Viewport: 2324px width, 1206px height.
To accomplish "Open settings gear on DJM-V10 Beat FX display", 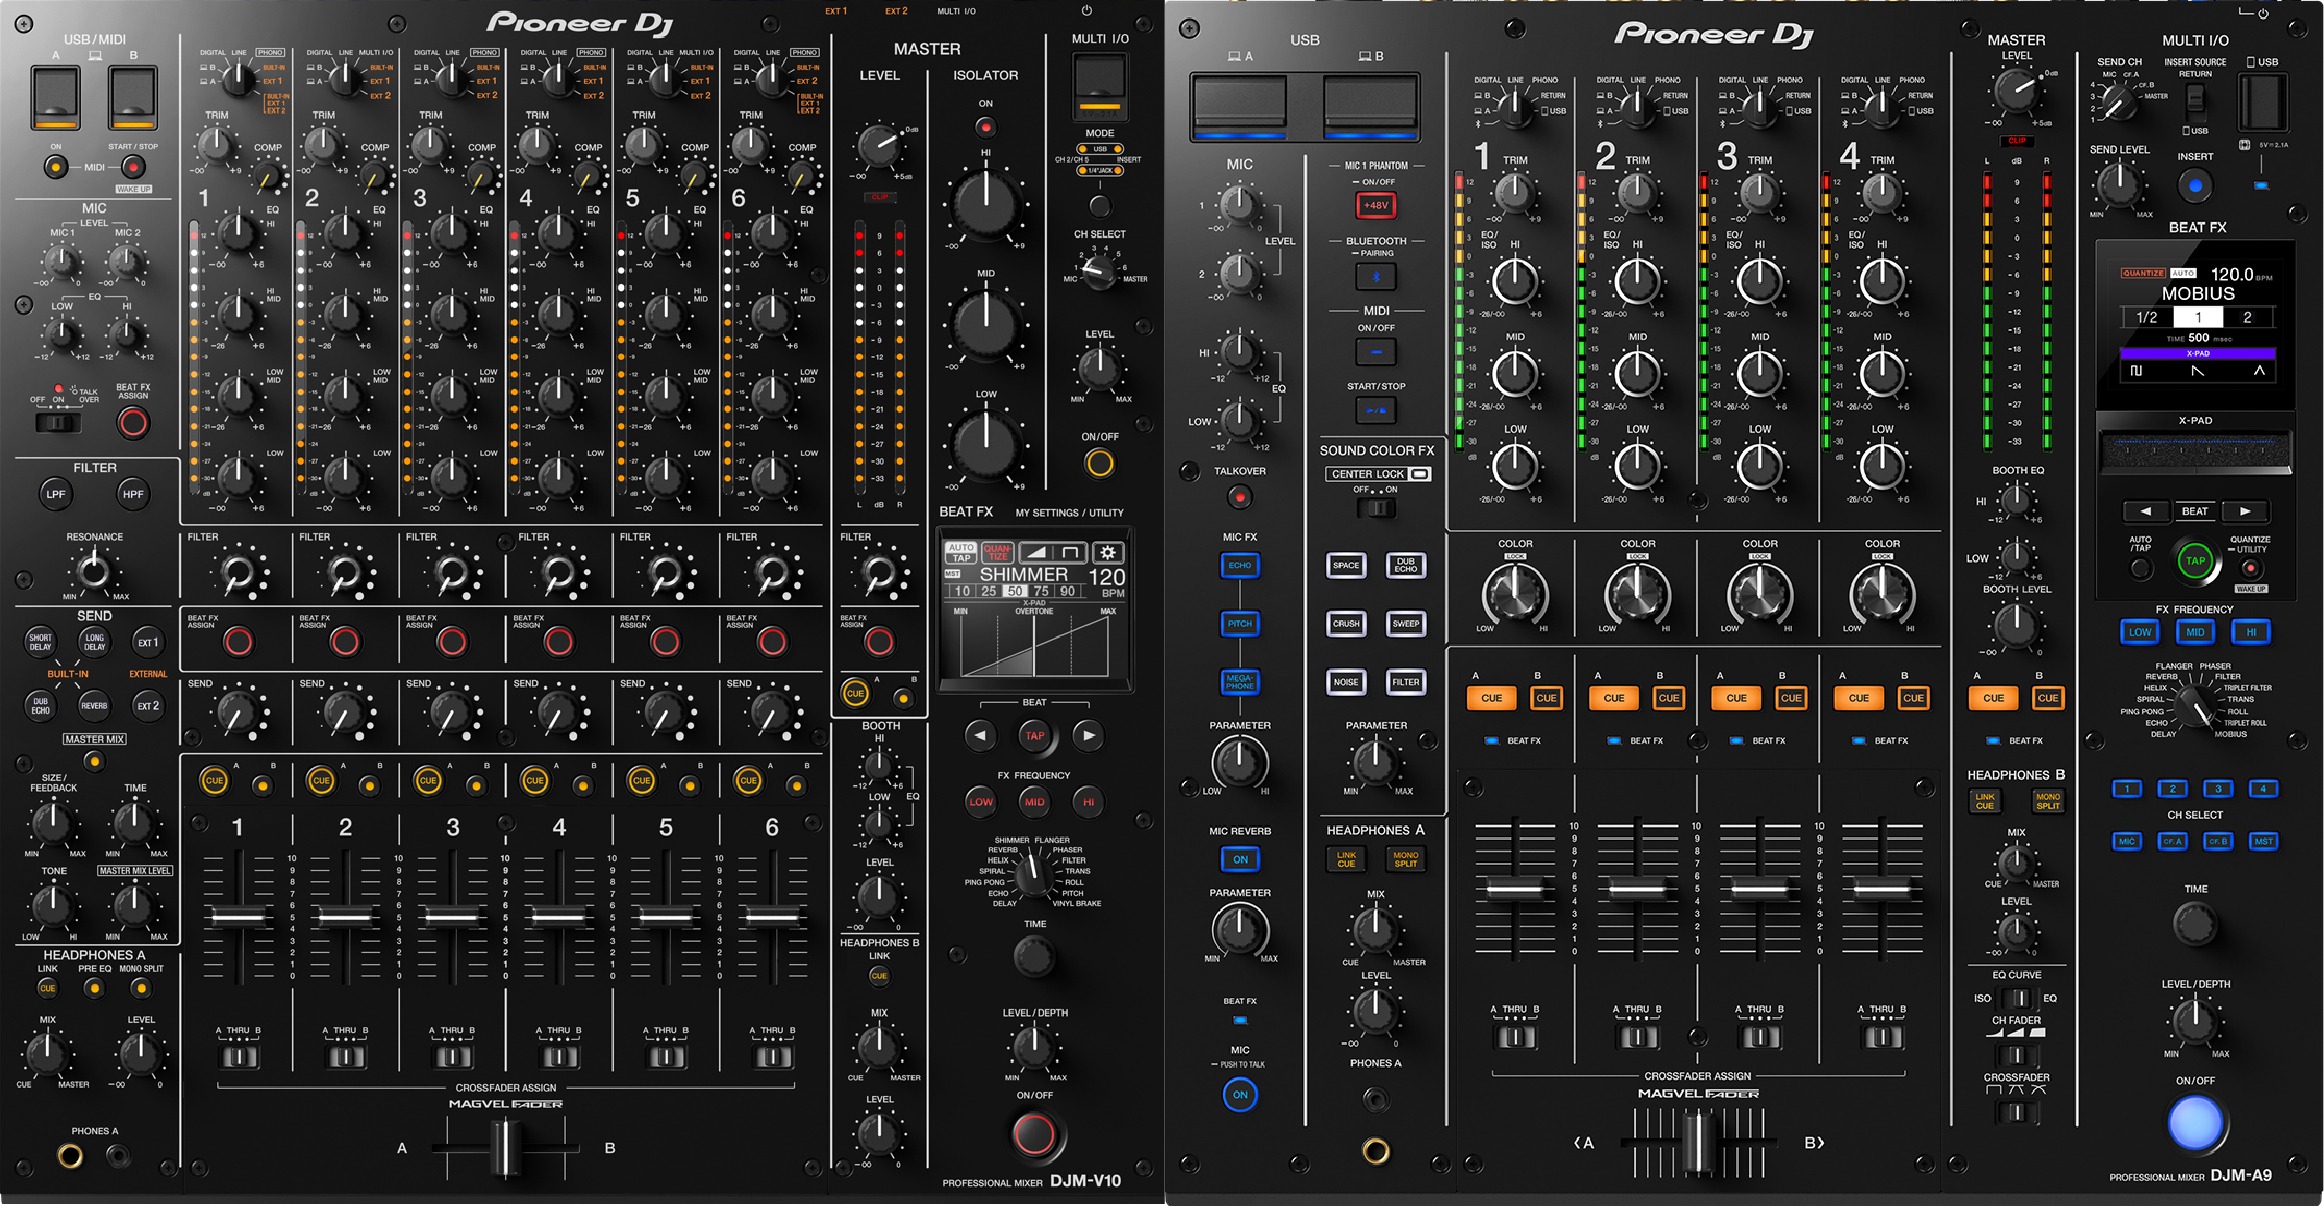I will (x=1108, y=553).
